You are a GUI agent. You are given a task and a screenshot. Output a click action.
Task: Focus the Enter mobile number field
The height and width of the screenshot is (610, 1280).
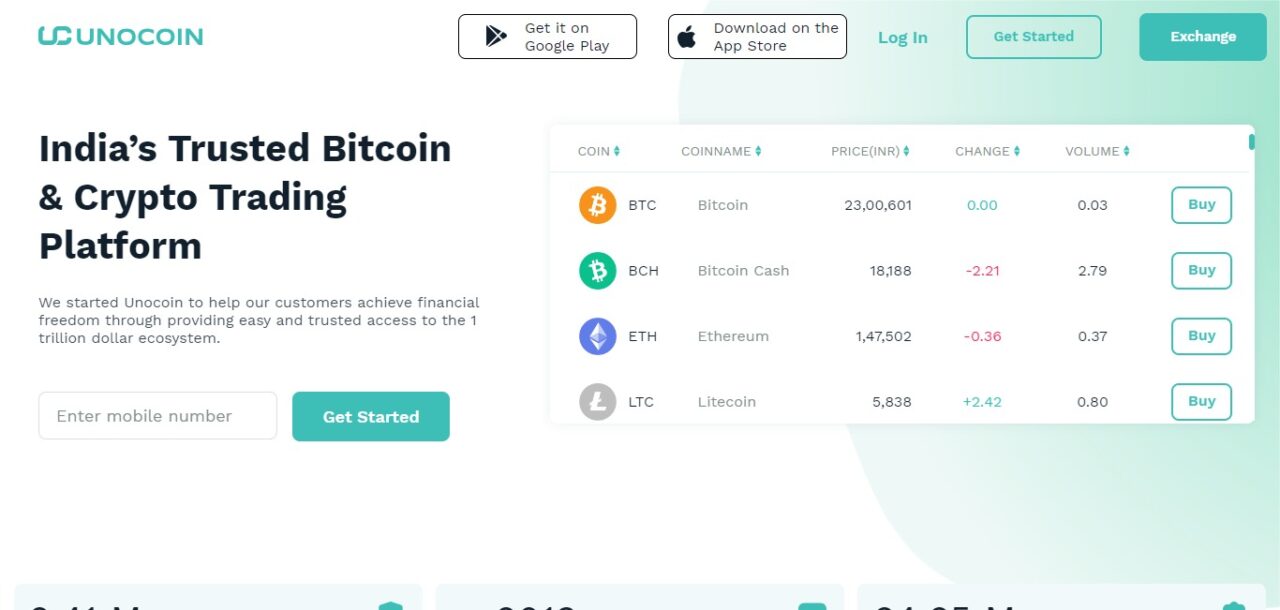coord(157,416)
